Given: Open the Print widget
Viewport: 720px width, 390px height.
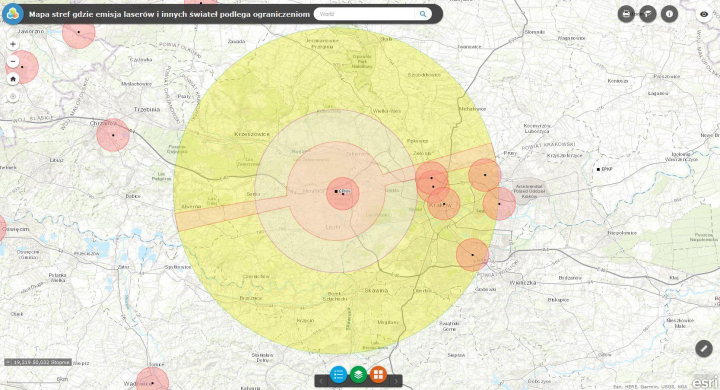Looking at the screenshot, I should [626, 14].
